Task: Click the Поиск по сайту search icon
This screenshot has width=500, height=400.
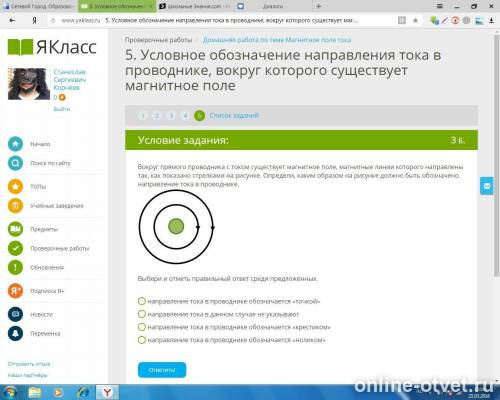Action: tap(15, 163)
